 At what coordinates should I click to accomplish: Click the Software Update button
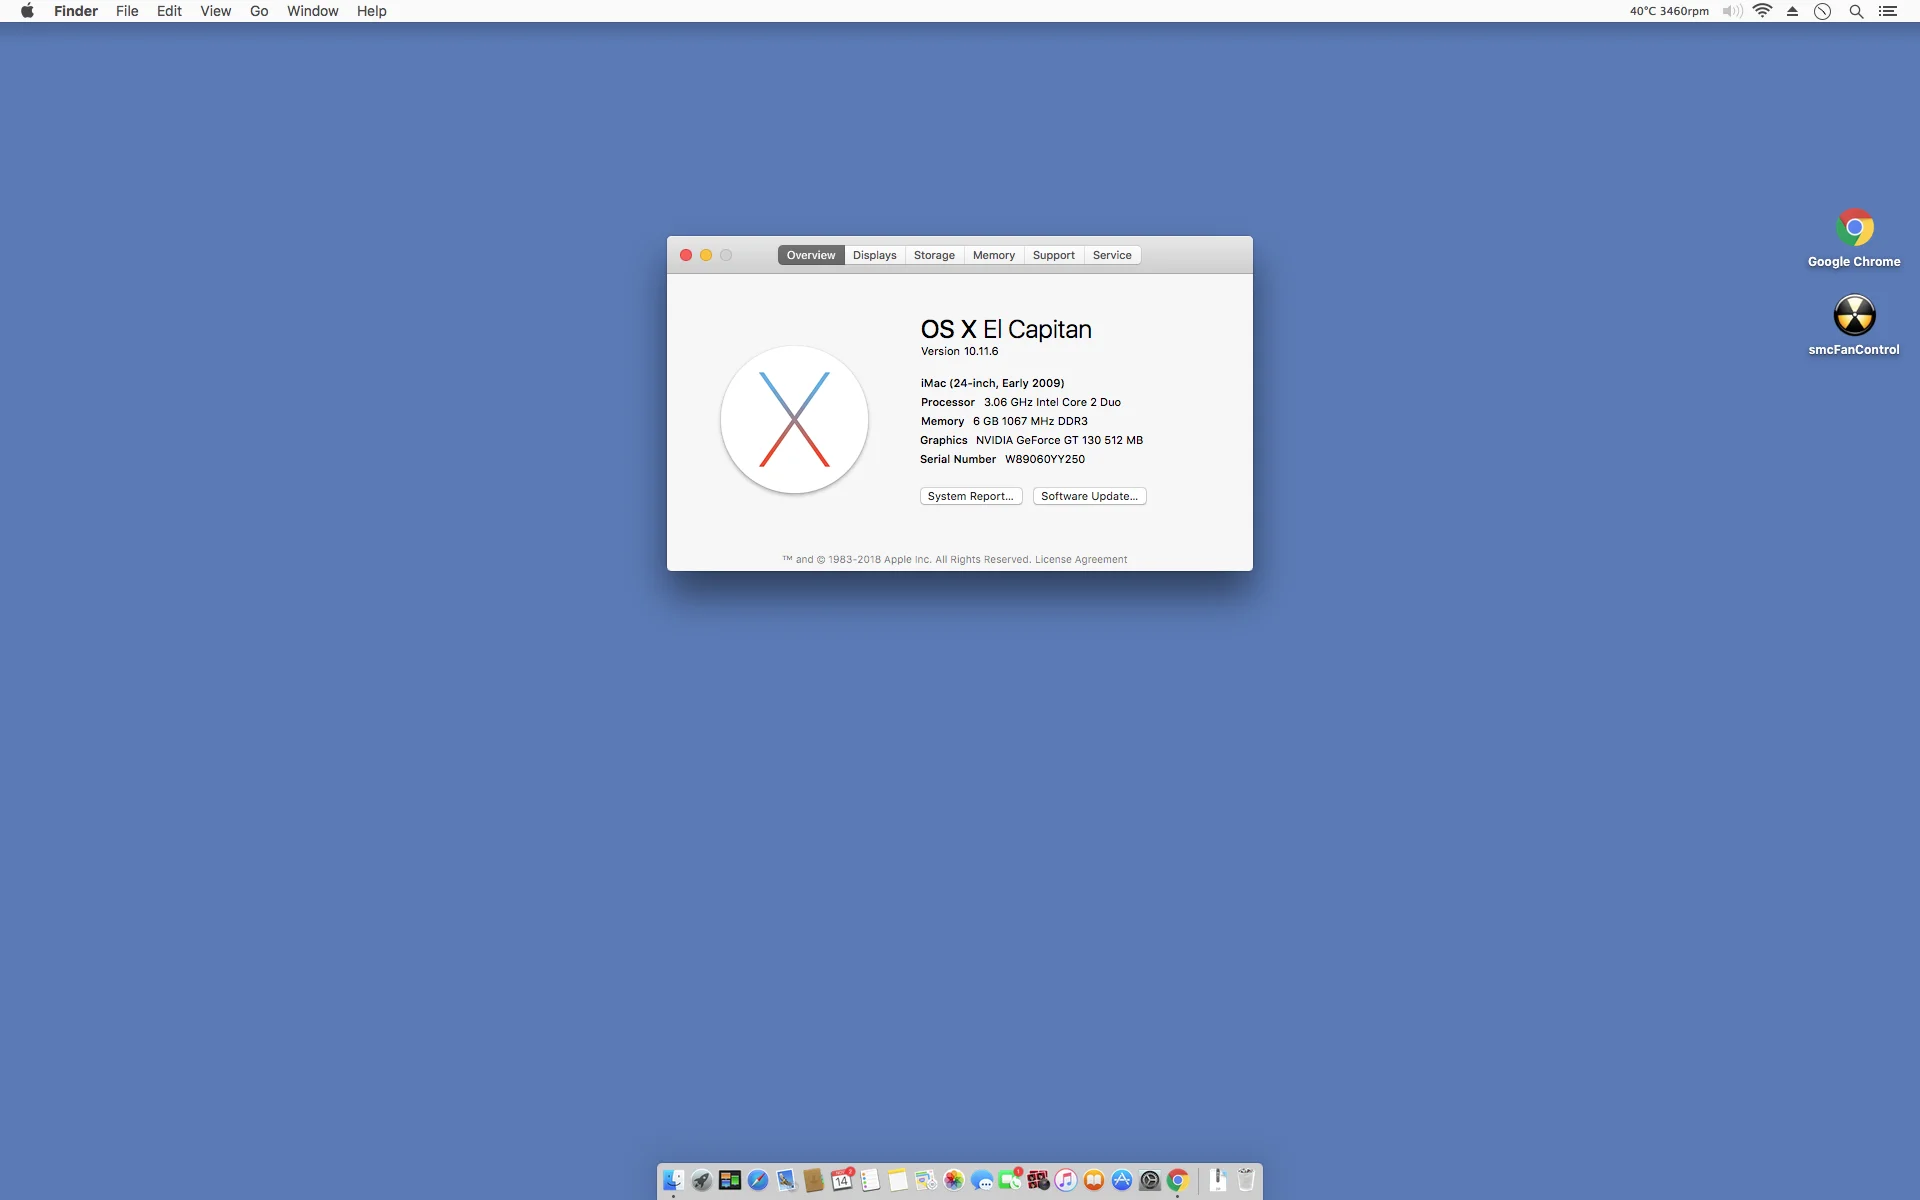1089,496
